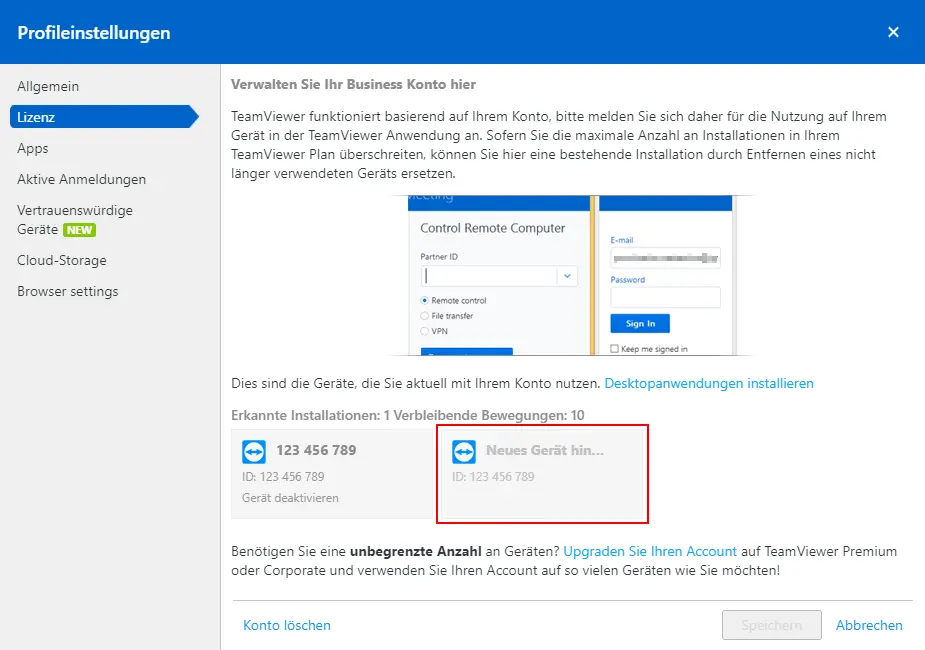Click Konto löschen link
Screen dimensions: 925x650
(287, 625)
